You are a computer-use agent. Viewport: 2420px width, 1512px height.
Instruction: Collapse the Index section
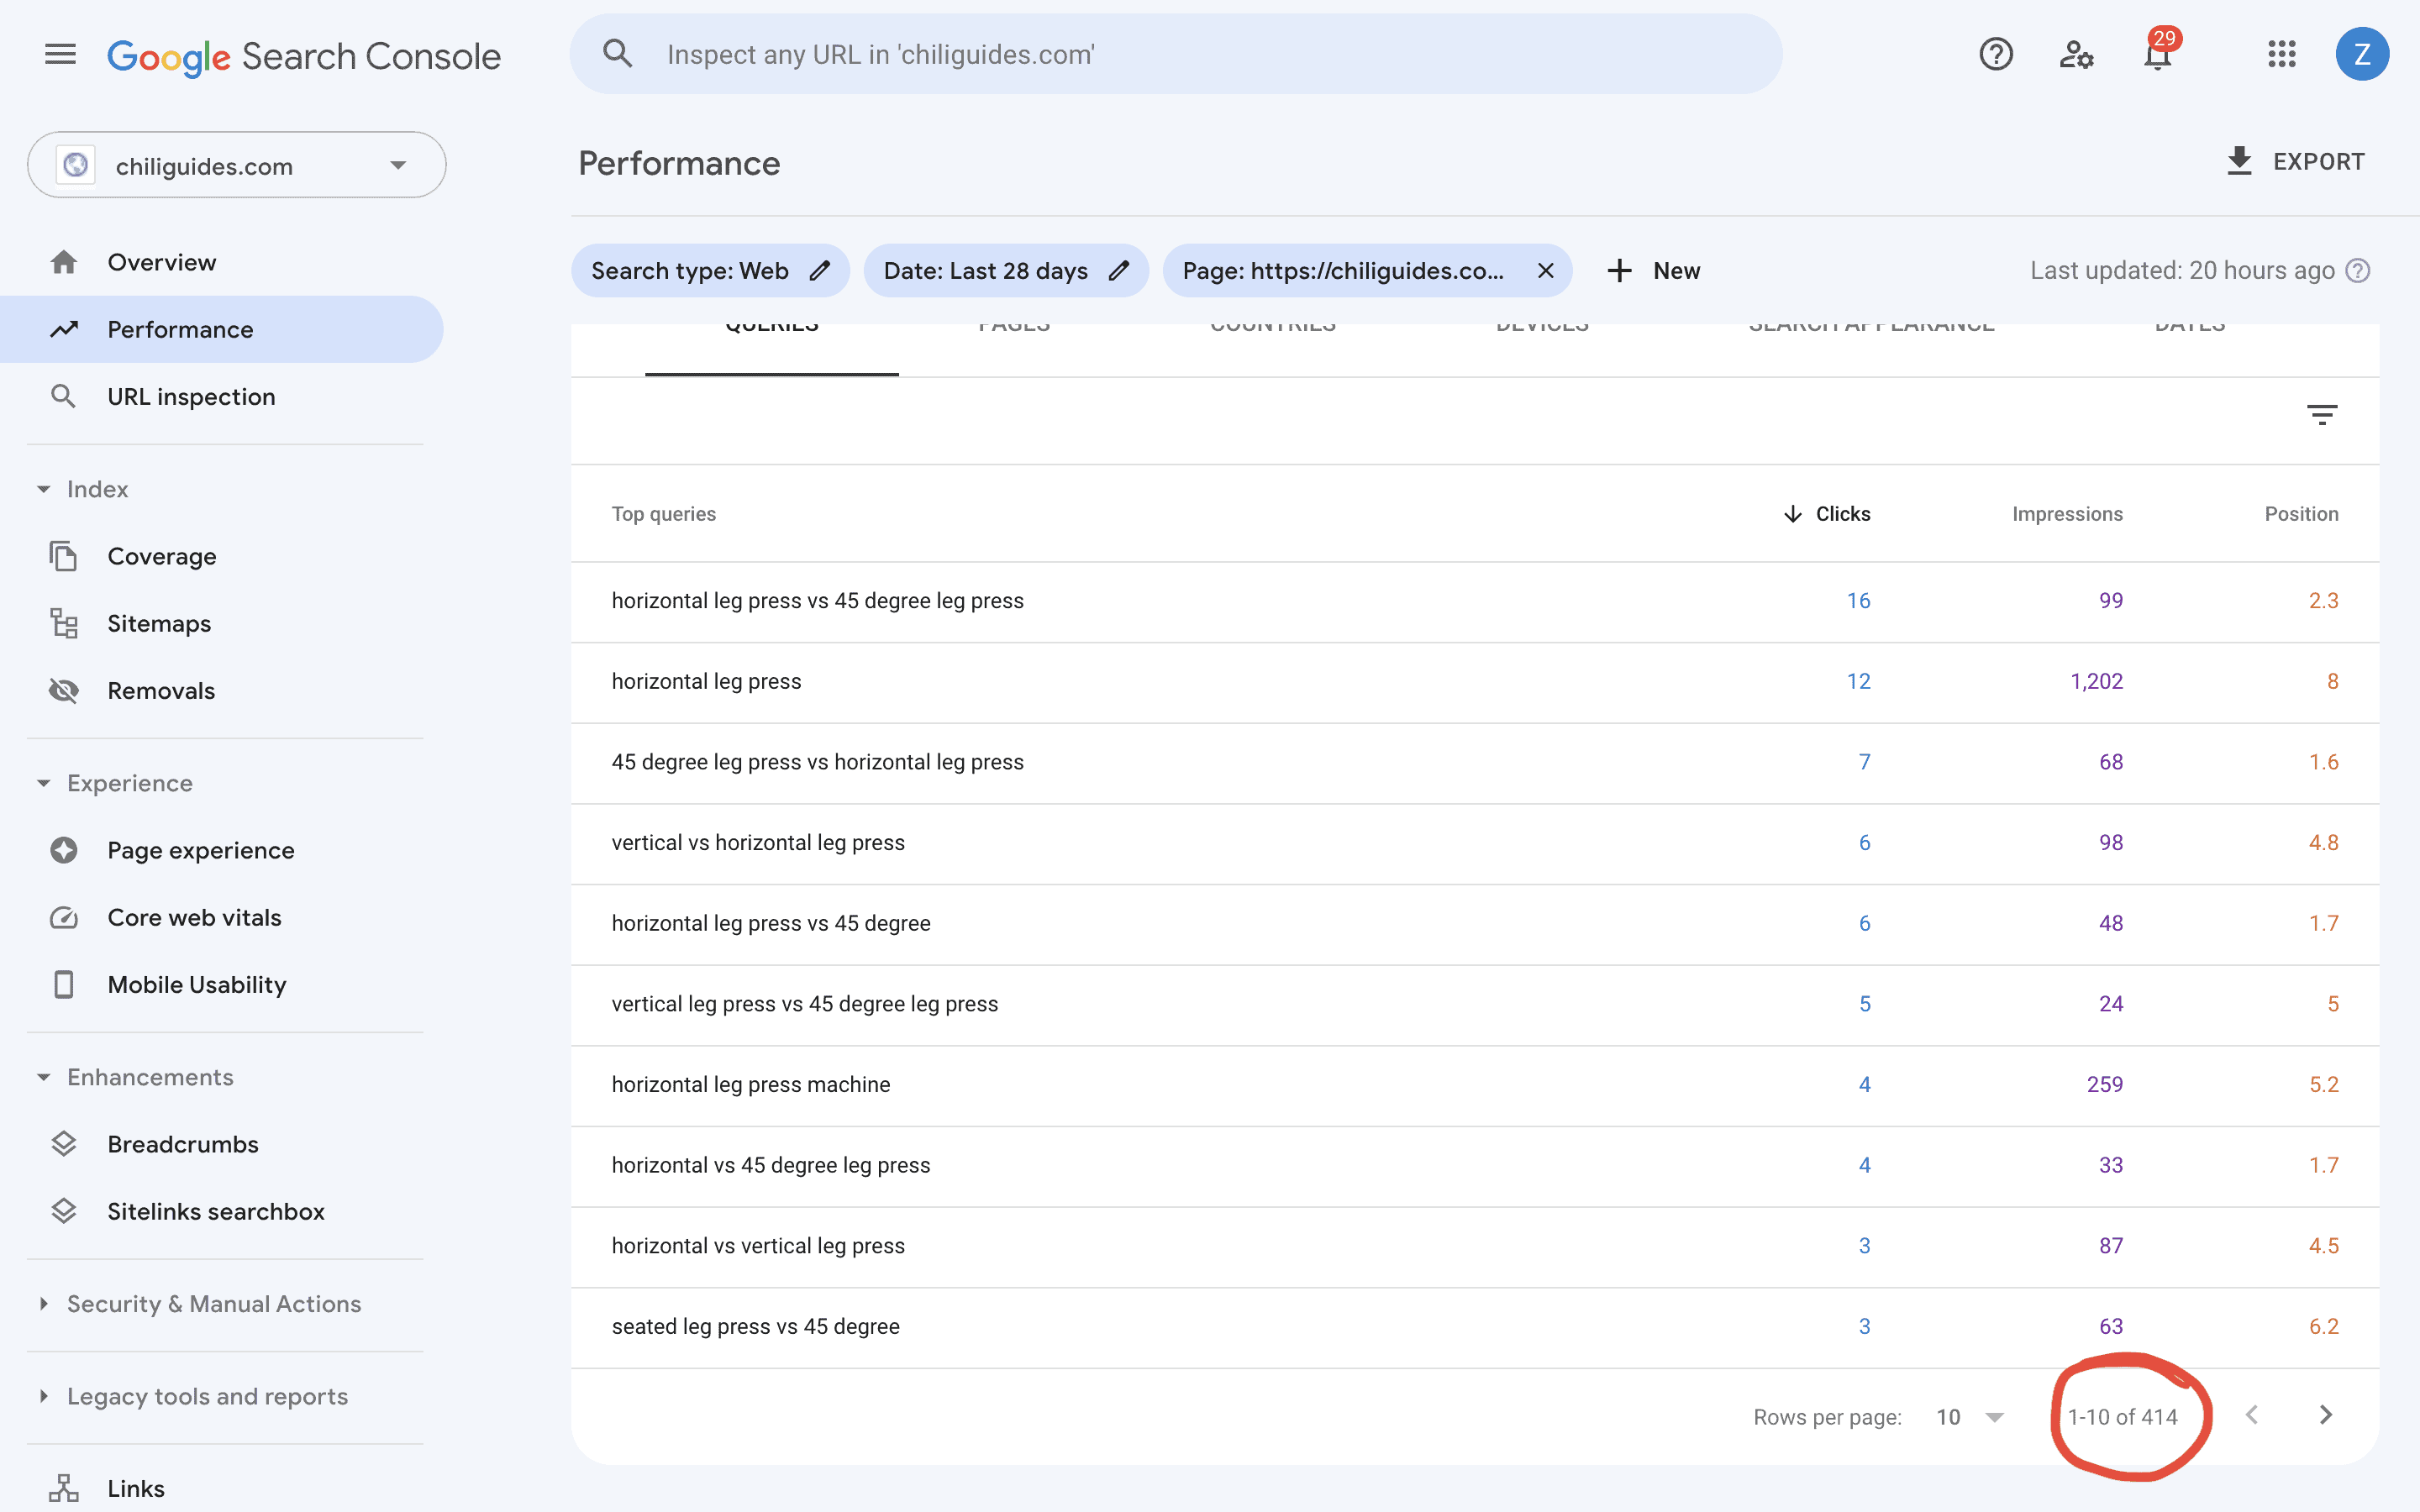(44, 489)
